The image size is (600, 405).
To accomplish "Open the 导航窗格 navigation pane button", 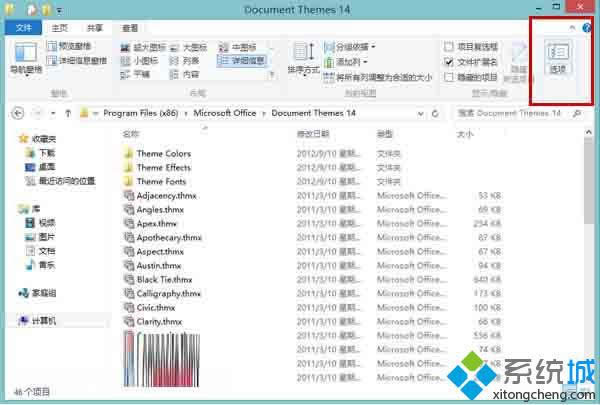I will tap(26, 58).
